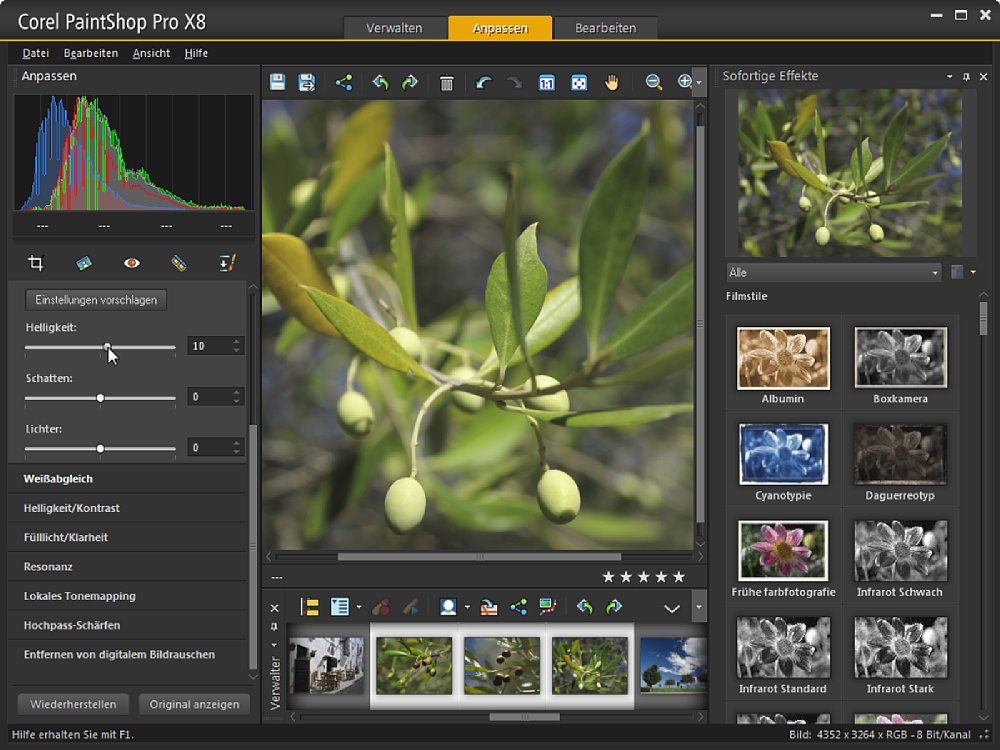Open the Datei menu
This screenshot has width=1000, height=750.
click(x=36, y=53)
